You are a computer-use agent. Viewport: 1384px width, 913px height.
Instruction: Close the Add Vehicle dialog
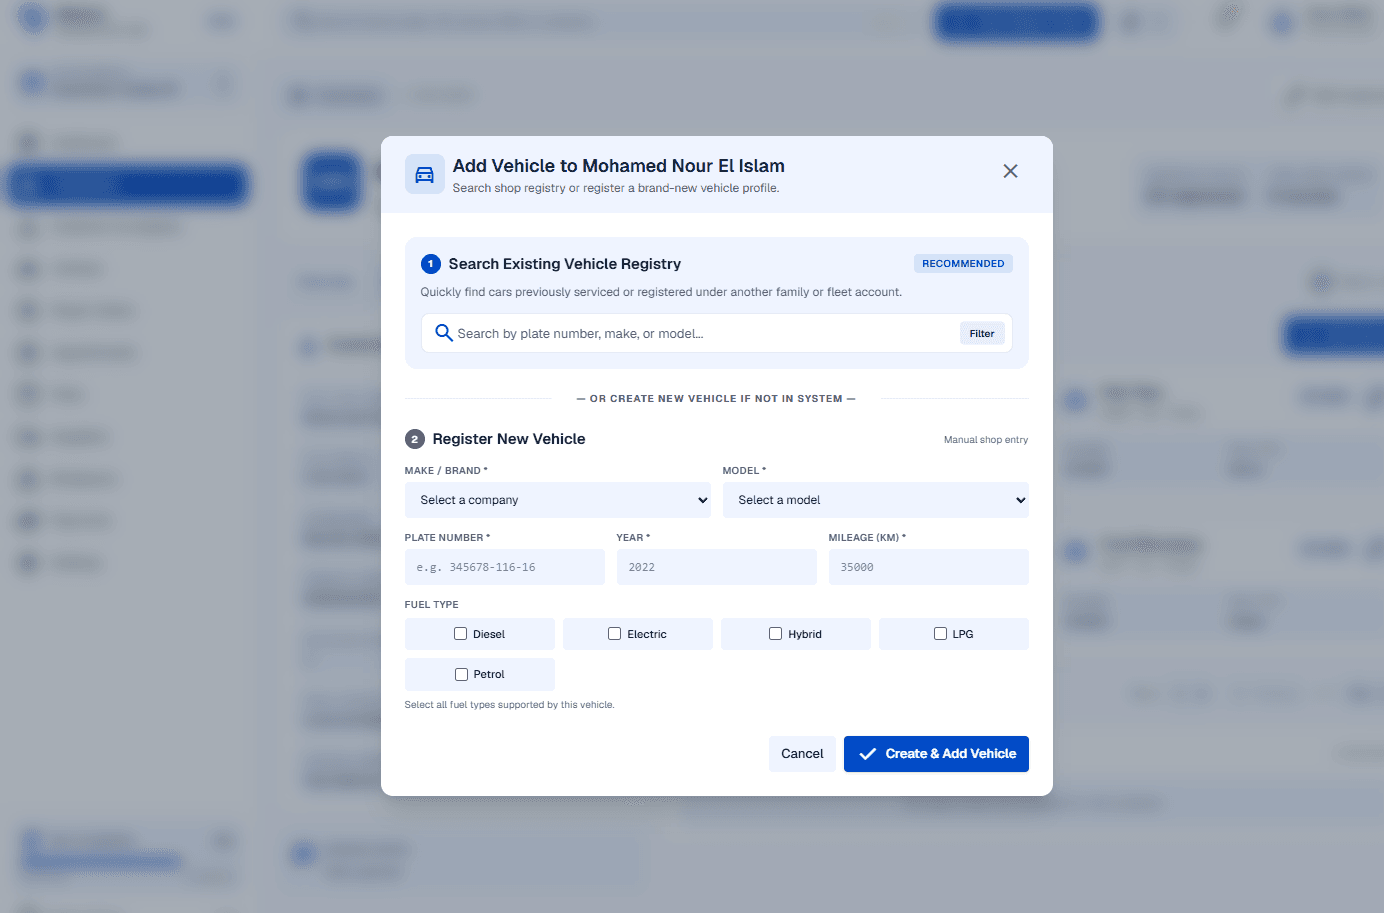tap(1010, 171)
